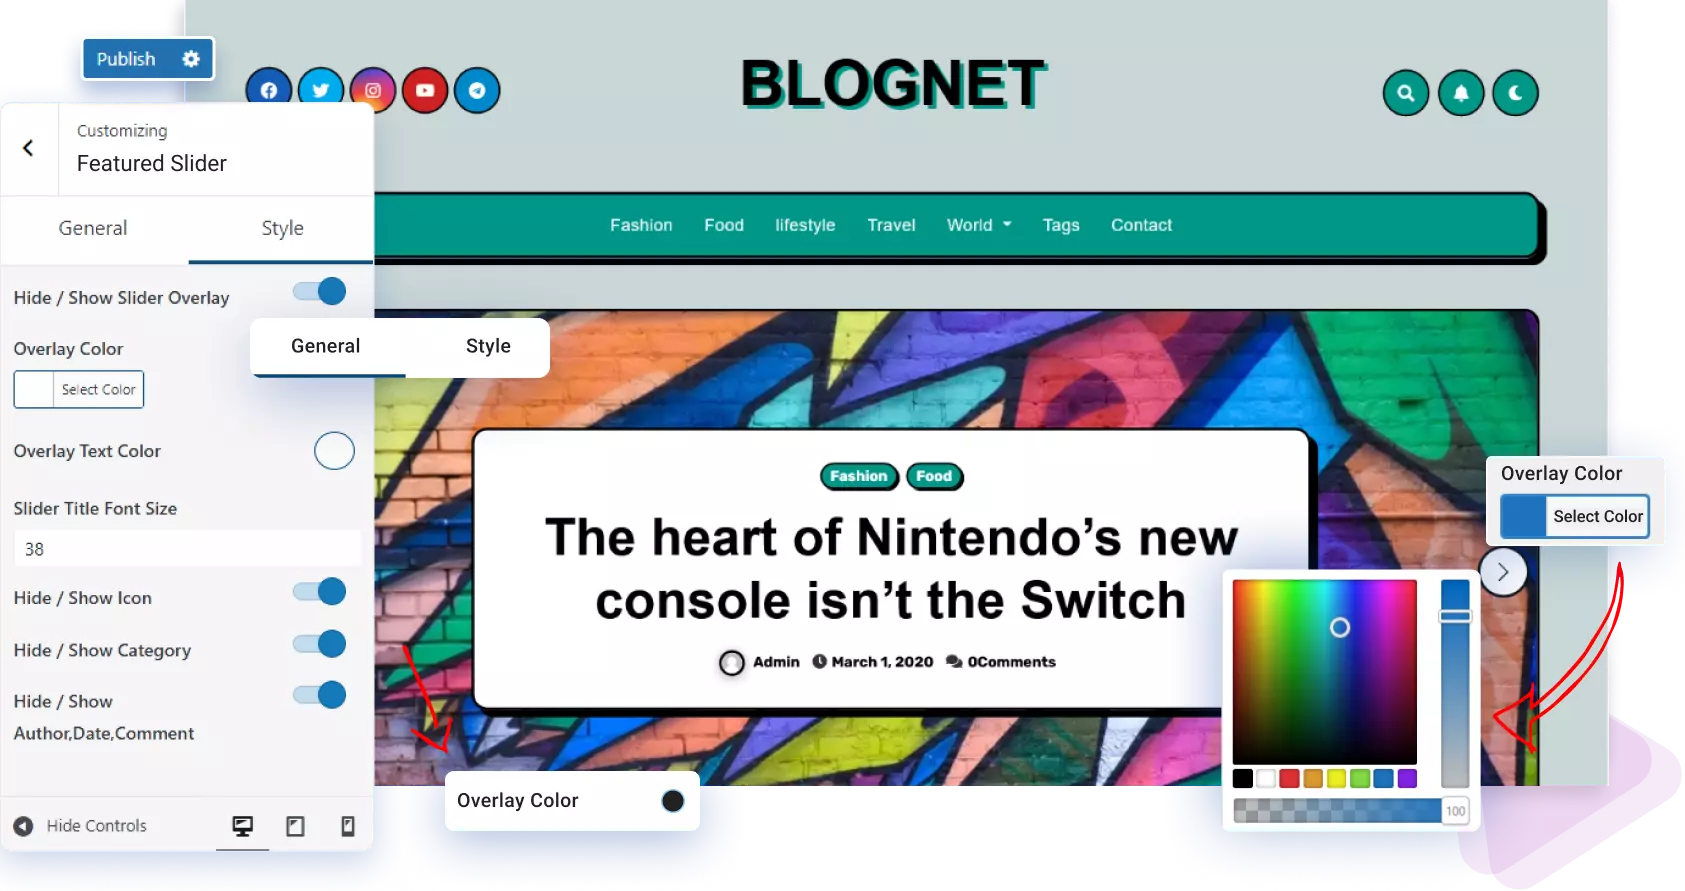Viewport: 1685px width, 891px height.
Task: Open the Twitter social icon
Action: (321, 91)
